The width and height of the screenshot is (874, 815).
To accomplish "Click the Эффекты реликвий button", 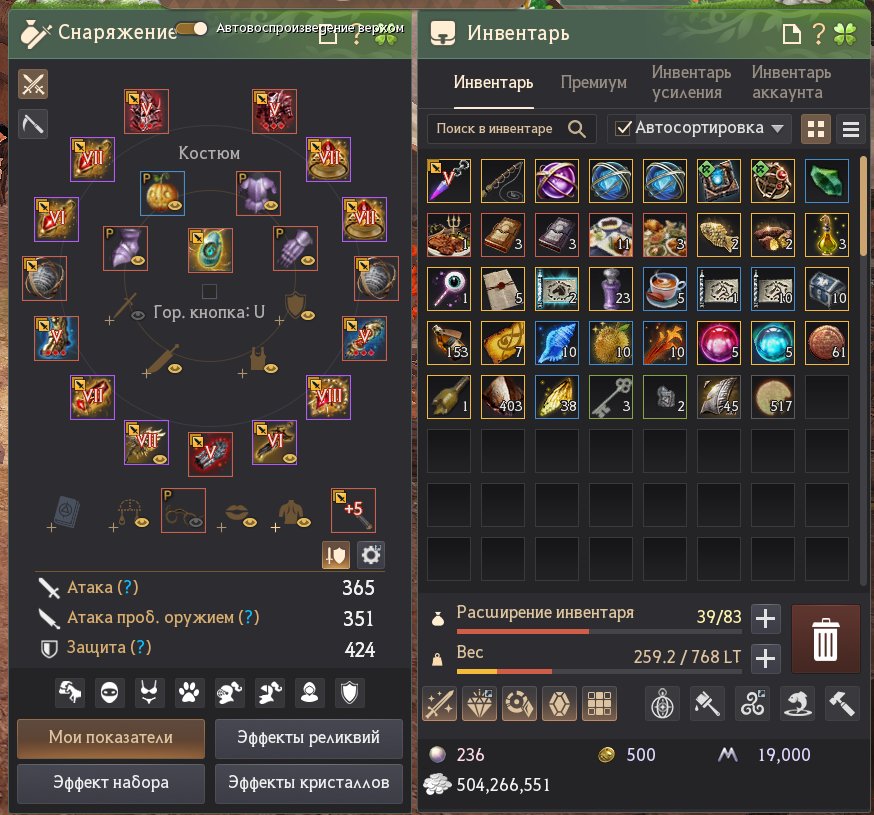I will coord(309,738).
